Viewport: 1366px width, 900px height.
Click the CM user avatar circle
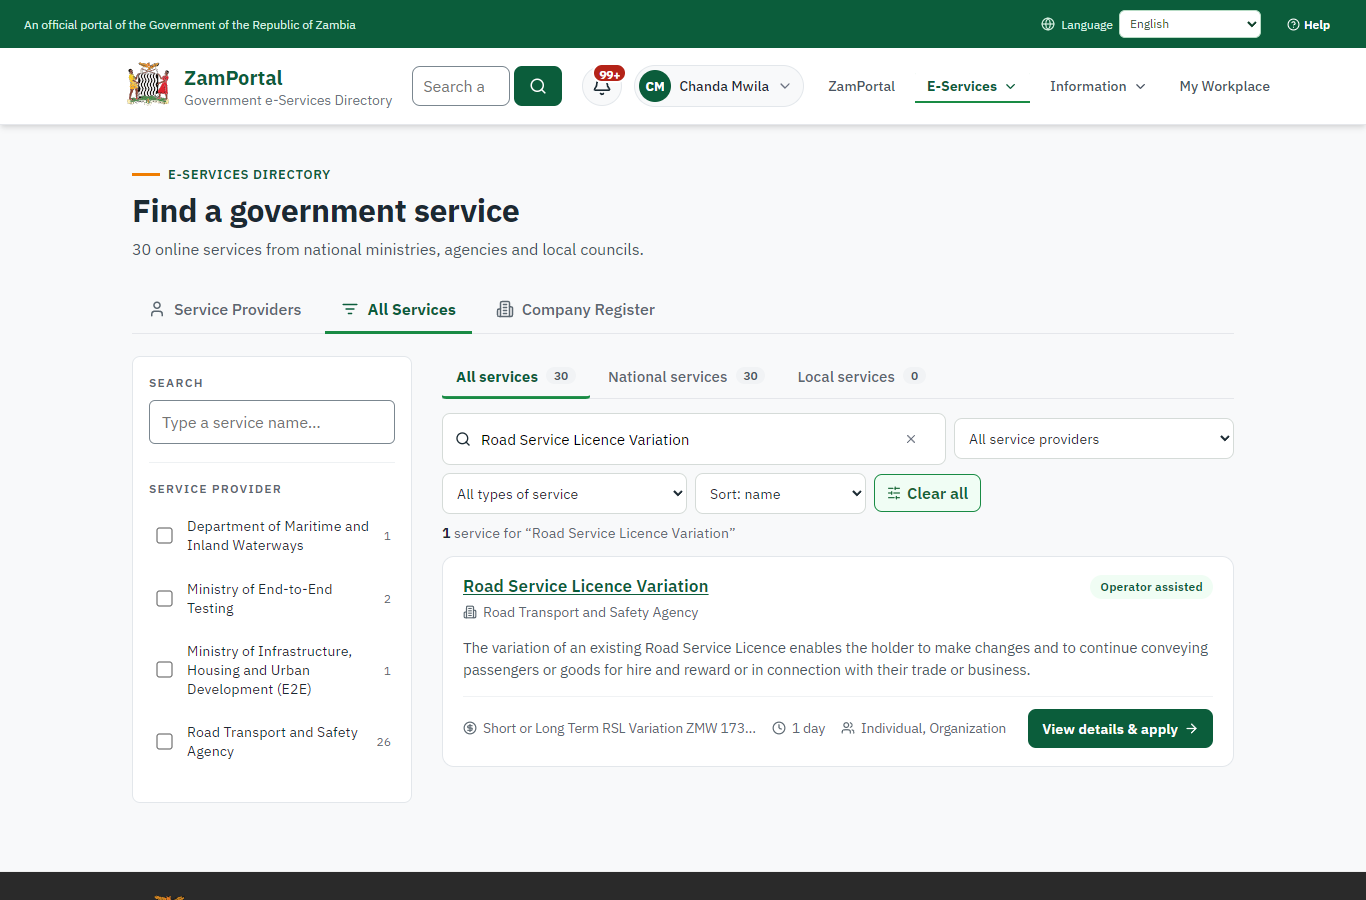pos(655,86)
